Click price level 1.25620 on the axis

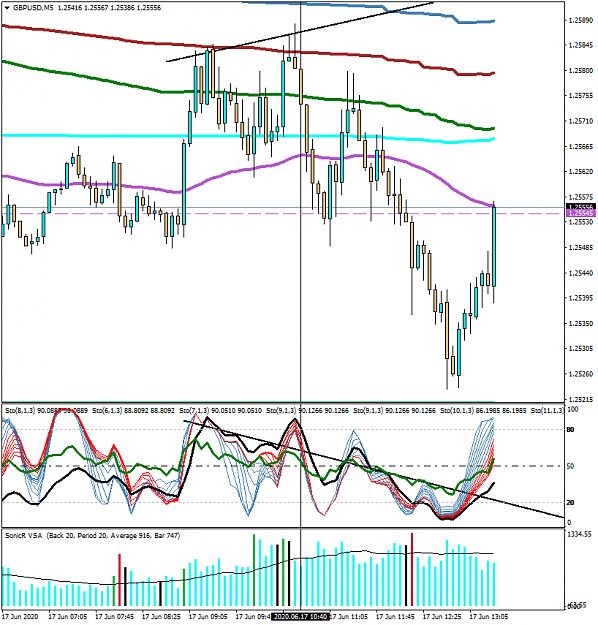580,172
